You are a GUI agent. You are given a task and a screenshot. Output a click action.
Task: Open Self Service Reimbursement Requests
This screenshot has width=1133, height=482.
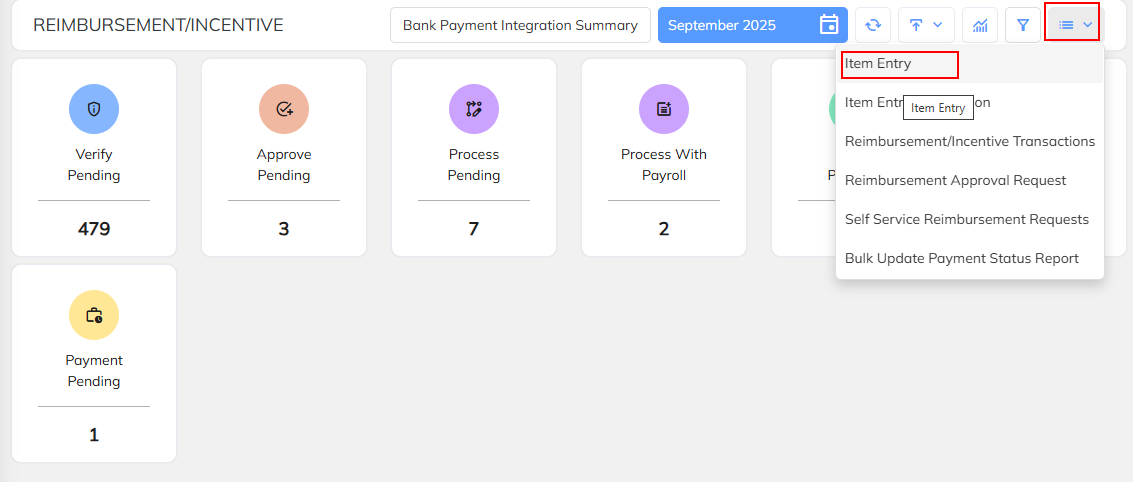point(966,220)
